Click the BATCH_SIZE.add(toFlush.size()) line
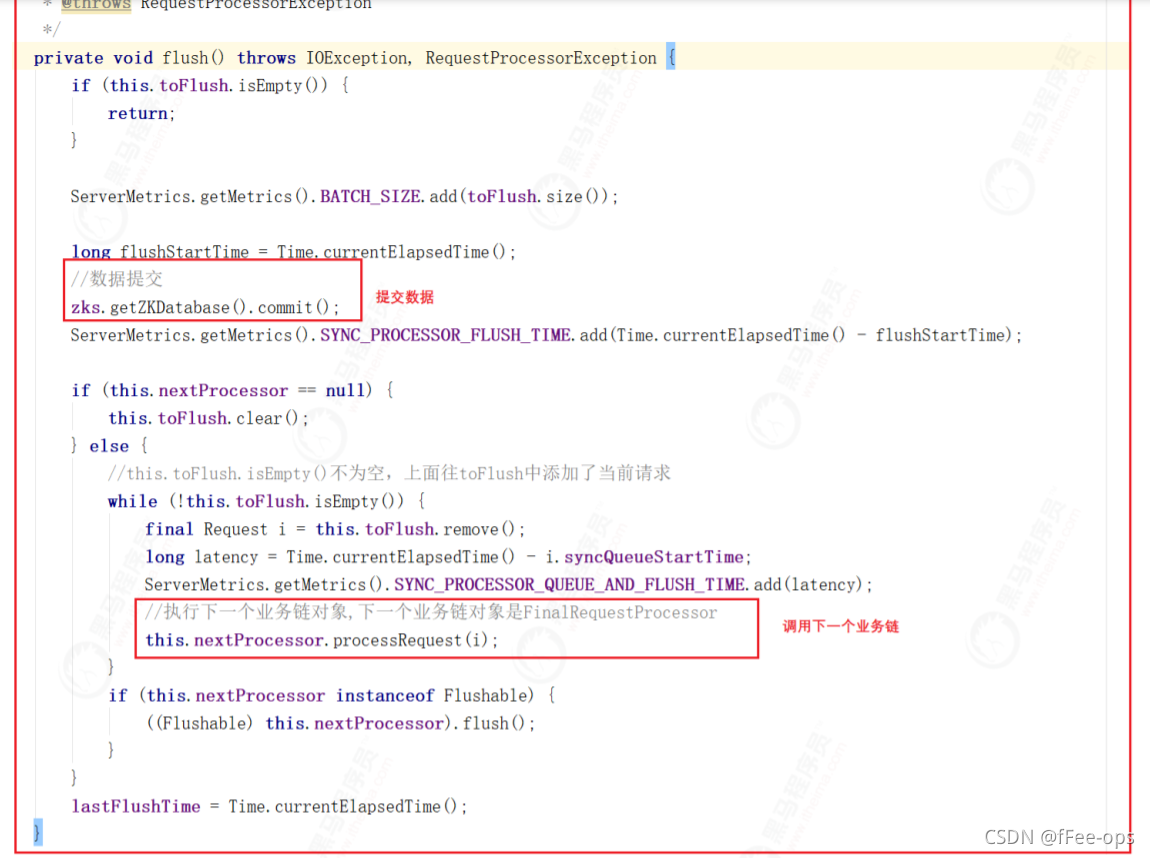Image resolution: width=1150 pixels, height=858 pixels. pos(344,197)
